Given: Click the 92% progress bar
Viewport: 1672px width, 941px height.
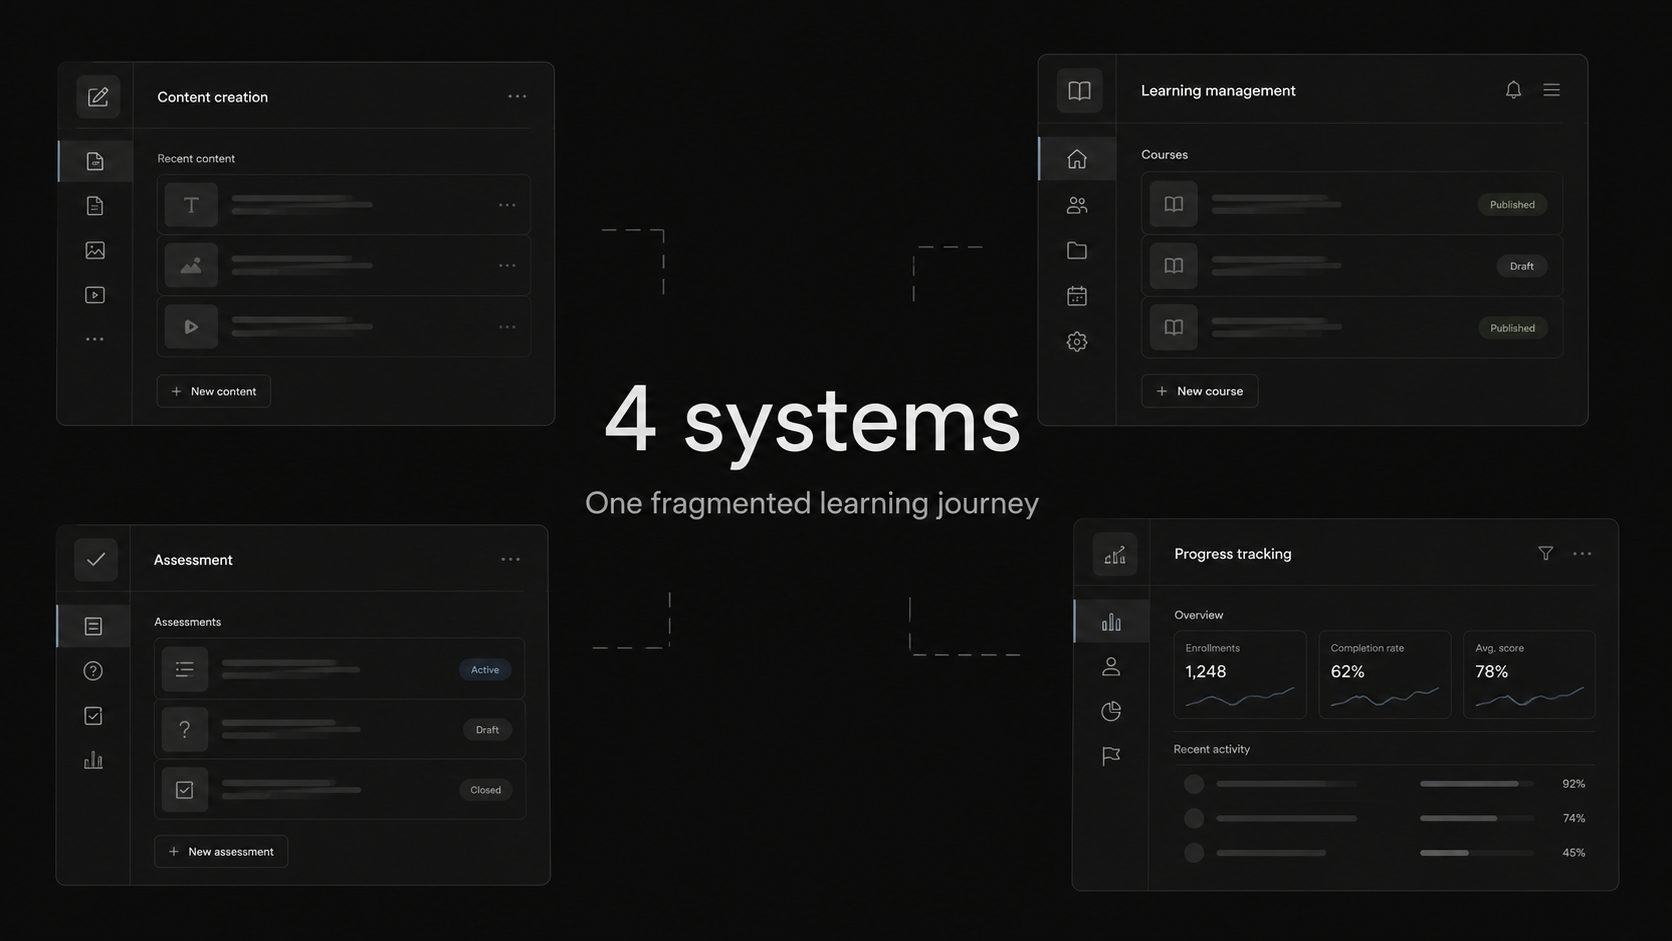Looking at the screenshot, I should coord(1476,784).
